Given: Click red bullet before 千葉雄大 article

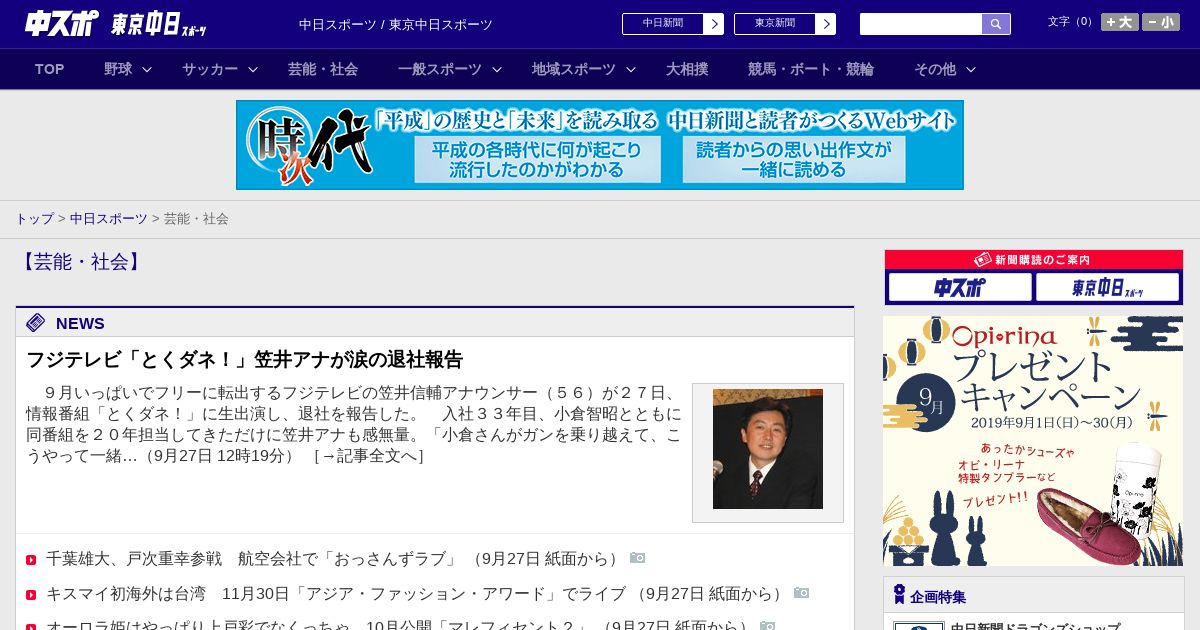Looking at the screenshot, I should pyautogui.click(x=31, y=560).
